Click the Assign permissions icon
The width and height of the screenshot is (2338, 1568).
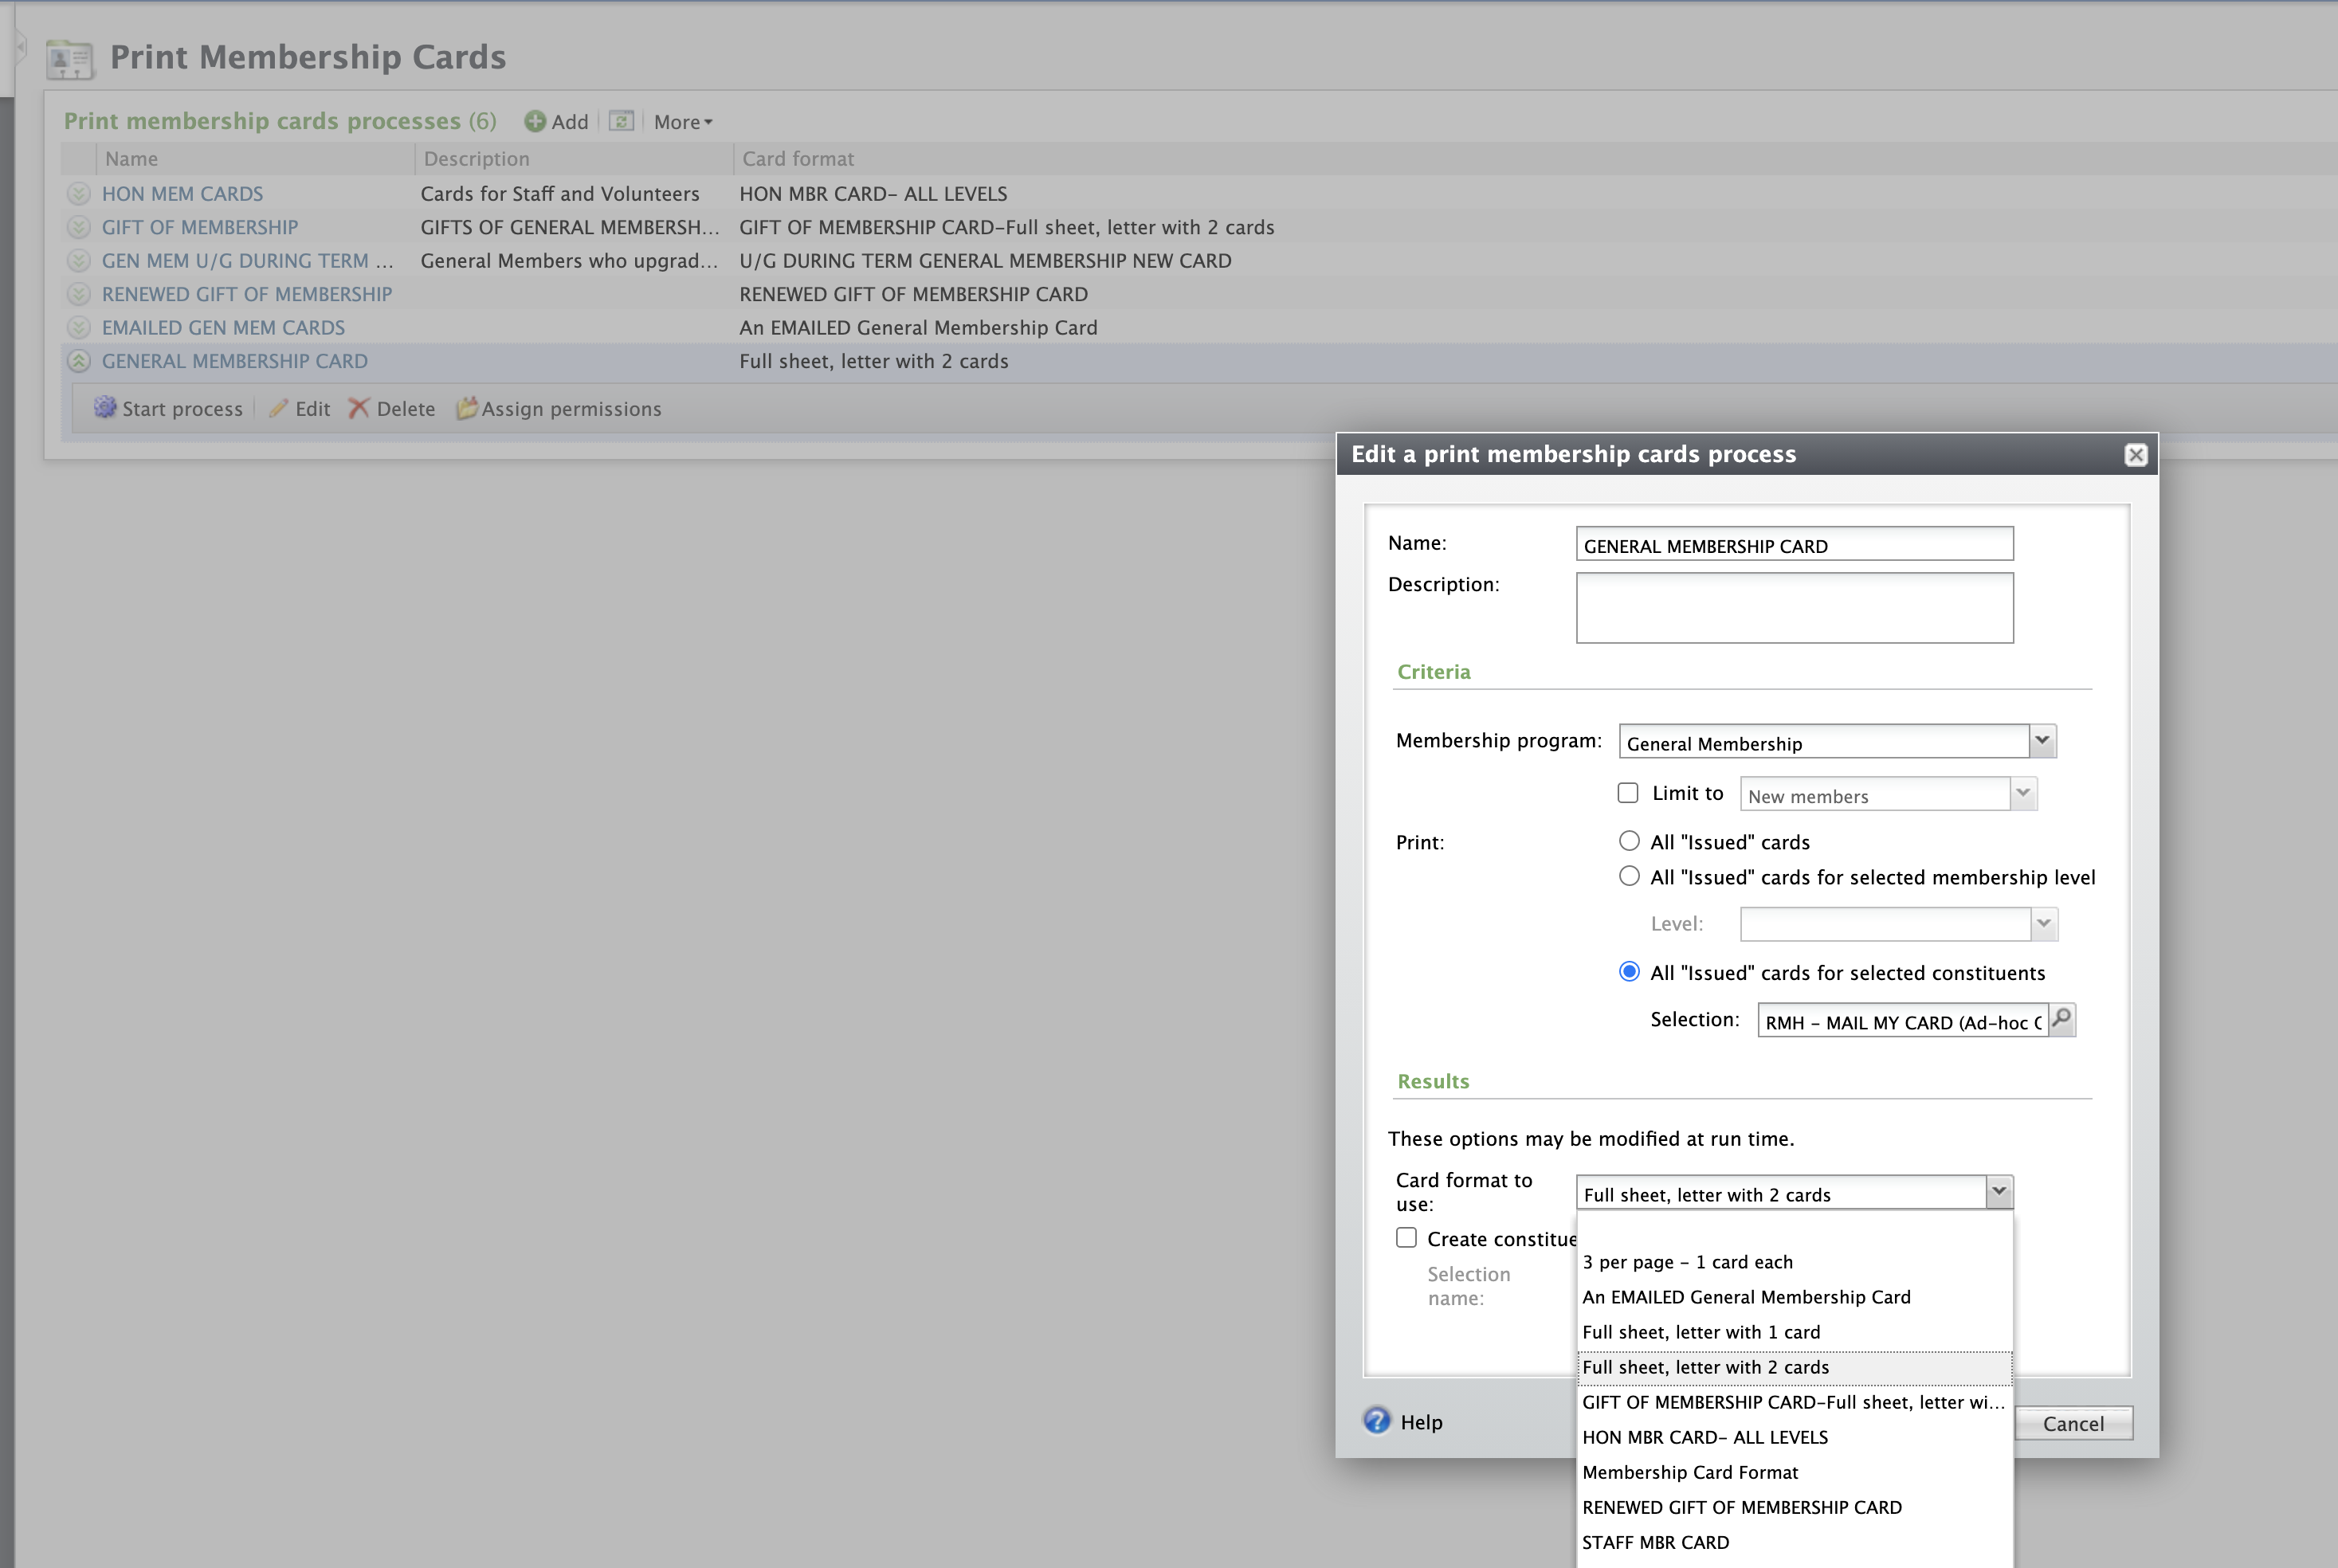(466, 408)
